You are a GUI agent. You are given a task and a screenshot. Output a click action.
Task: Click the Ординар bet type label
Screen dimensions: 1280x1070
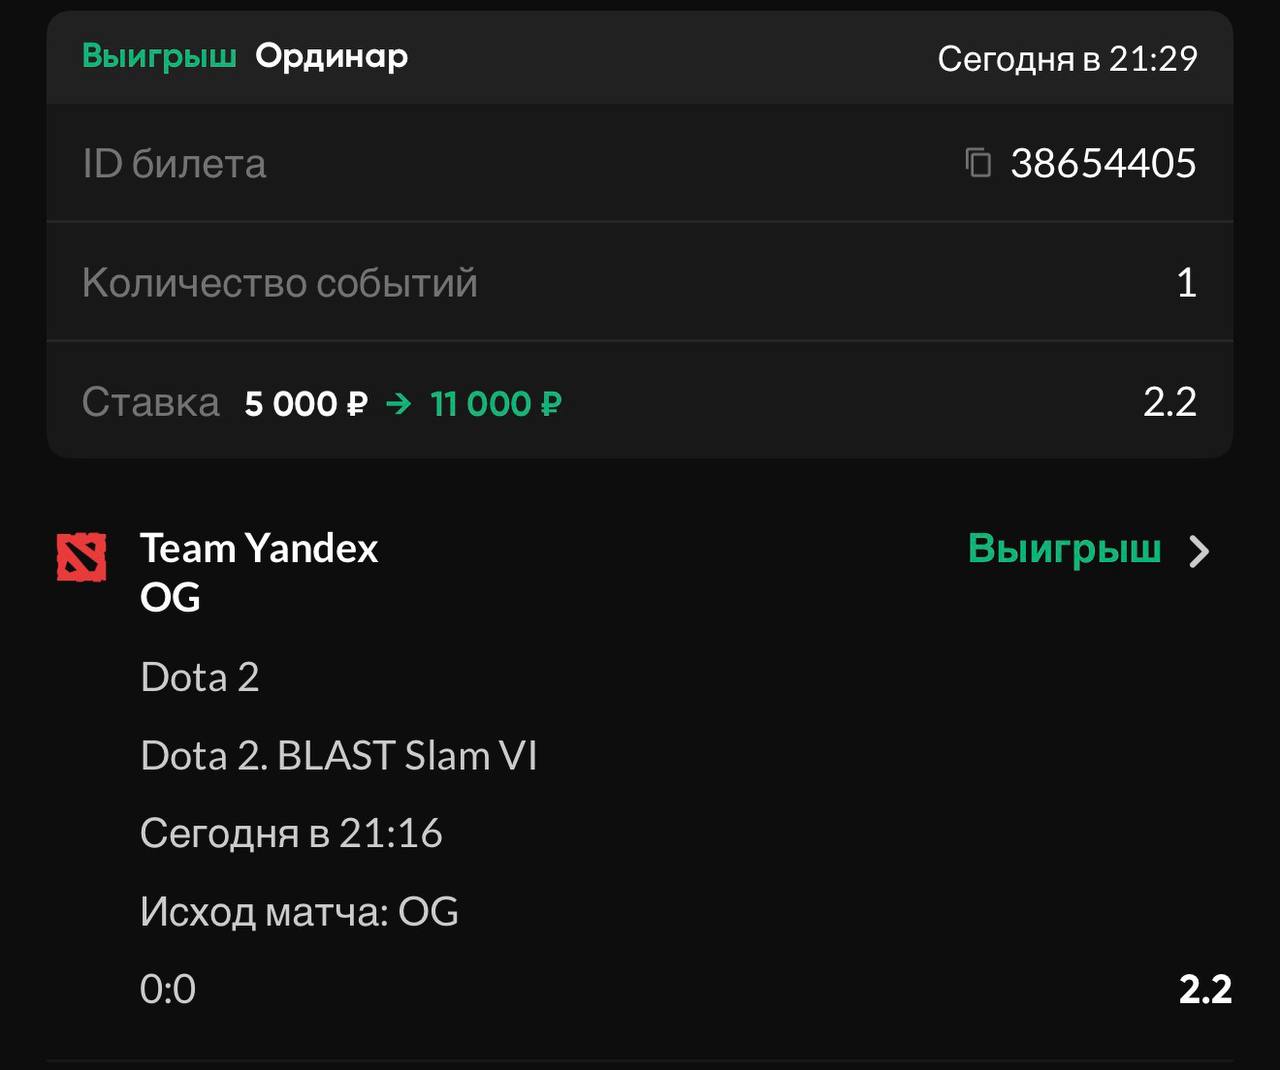(331, 56)
